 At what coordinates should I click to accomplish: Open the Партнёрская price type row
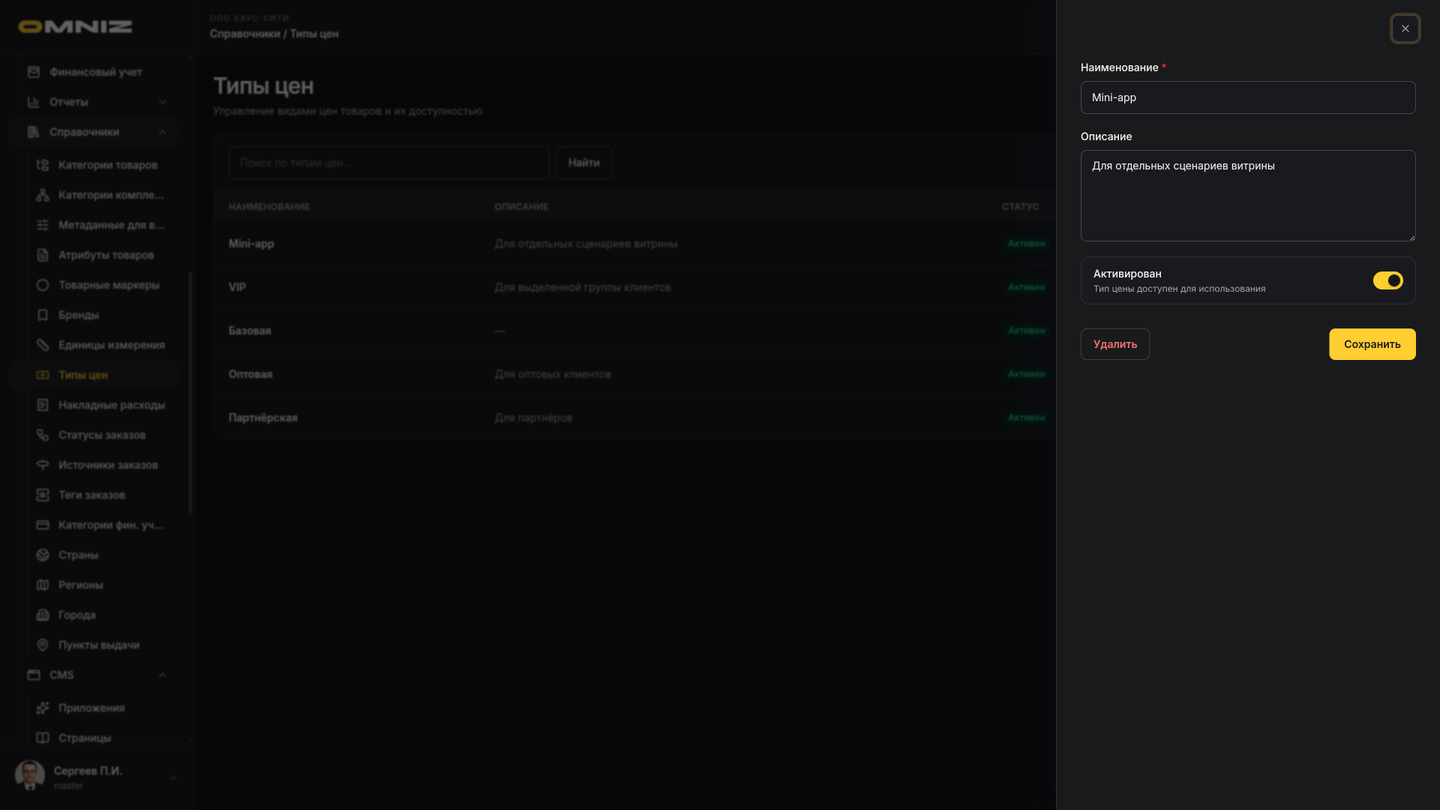[x=634, y=418]
